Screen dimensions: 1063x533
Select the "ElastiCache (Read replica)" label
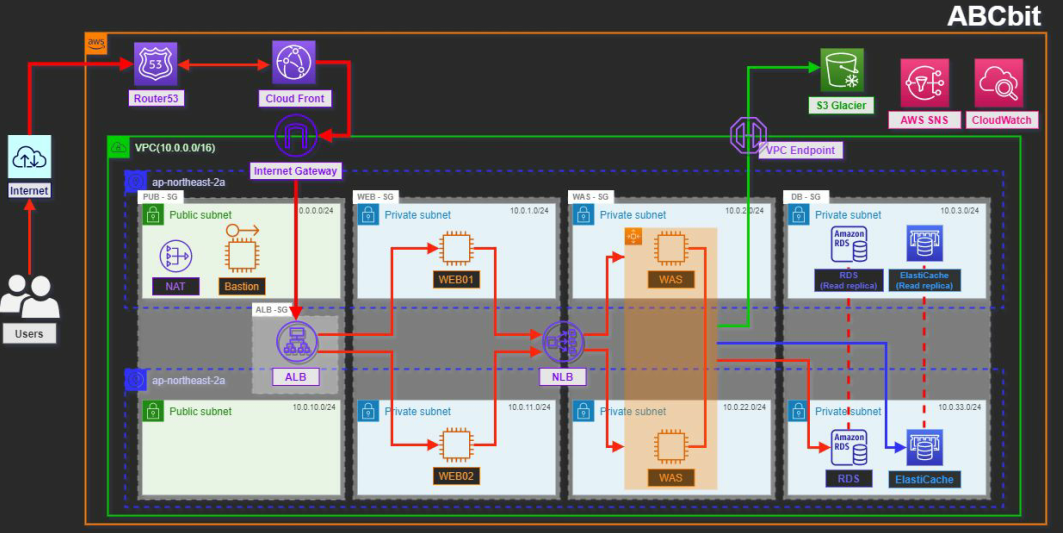pos(925,280)
